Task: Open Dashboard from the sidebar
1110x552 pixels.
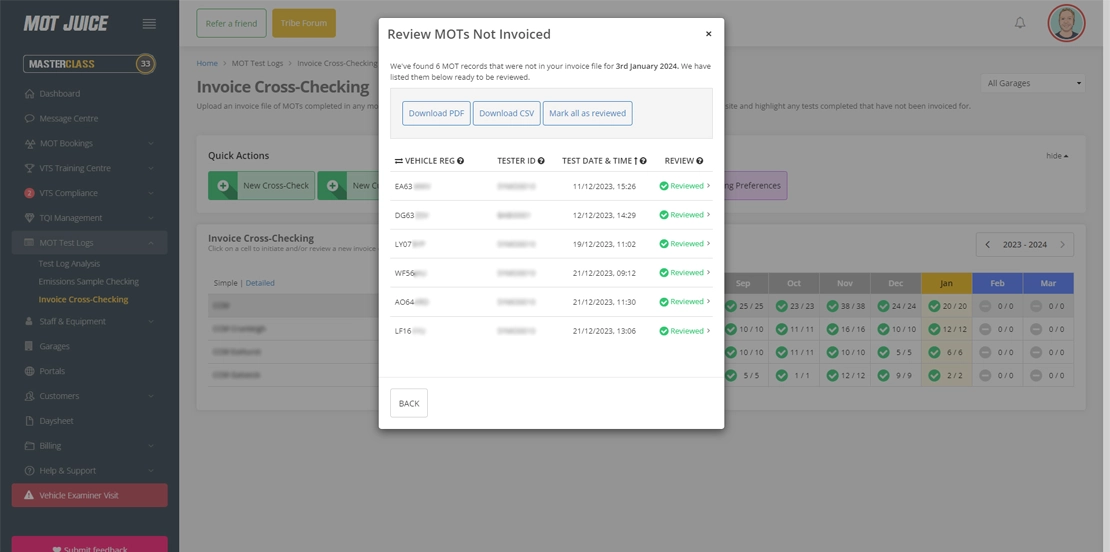Action: (x=59, y=93)
